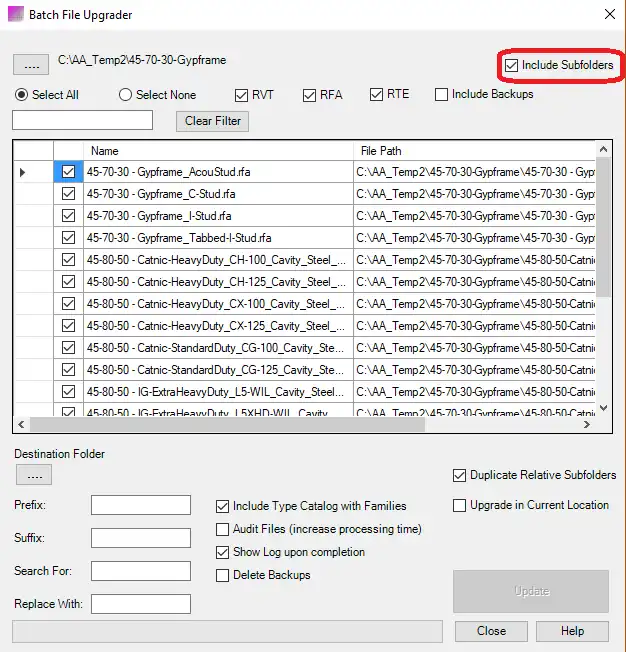Click the filter text input field
626x652 pixels.
[x=82, y=120]
